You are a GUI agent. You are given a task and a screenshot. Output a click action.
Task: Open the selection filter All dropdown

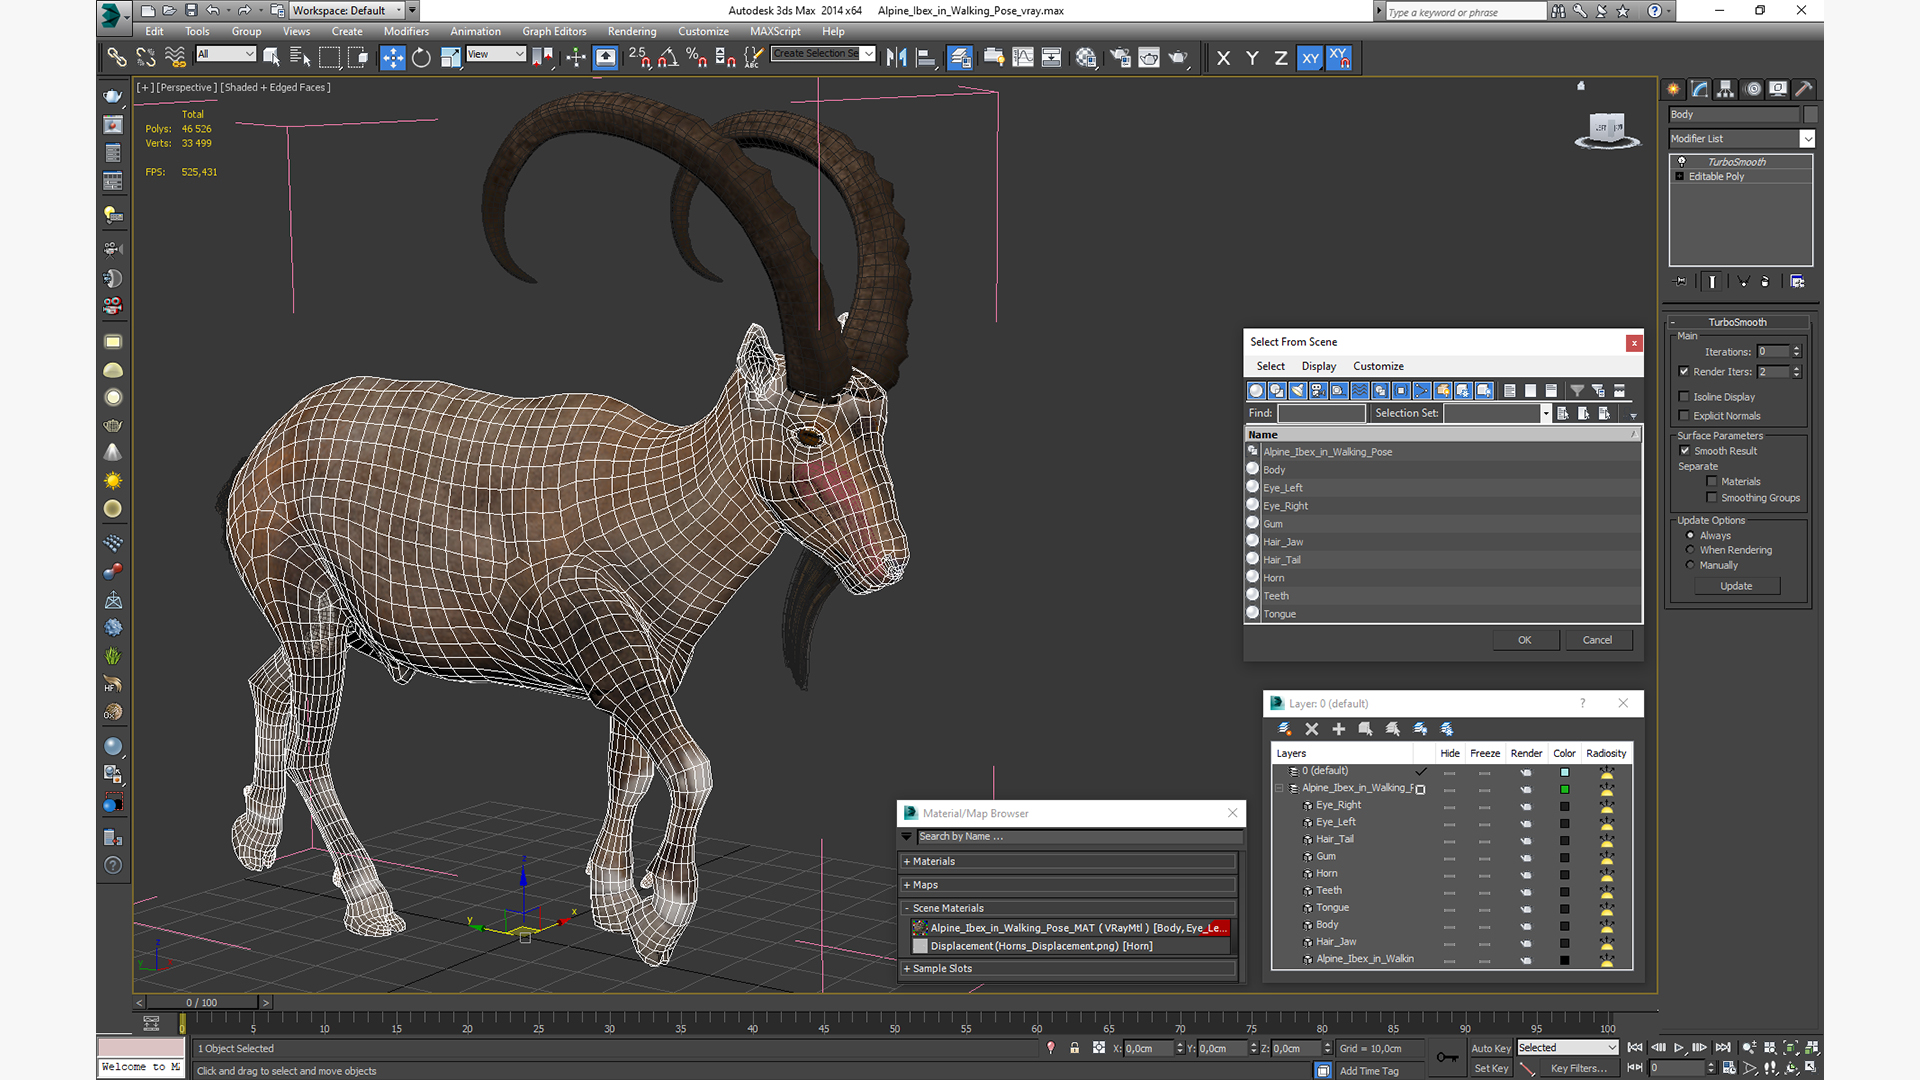[225, 54]
